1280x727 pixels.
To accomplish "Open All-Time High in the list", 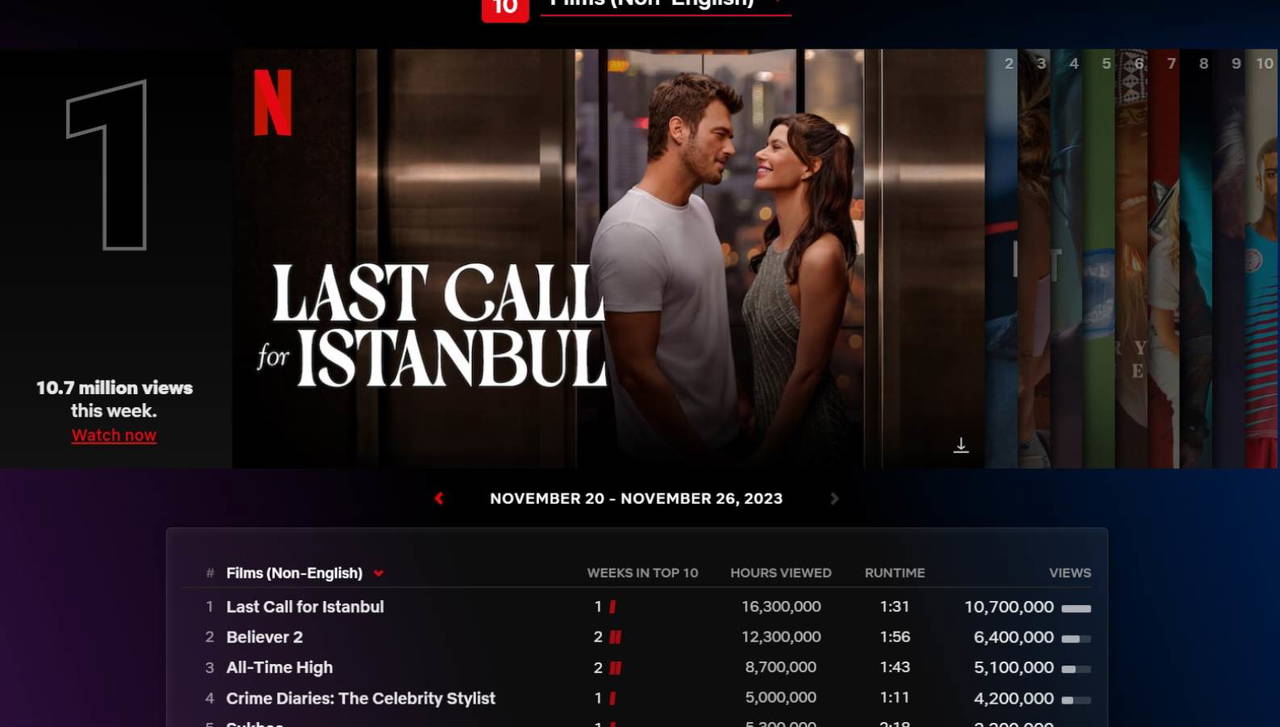I will coord(279,668).
